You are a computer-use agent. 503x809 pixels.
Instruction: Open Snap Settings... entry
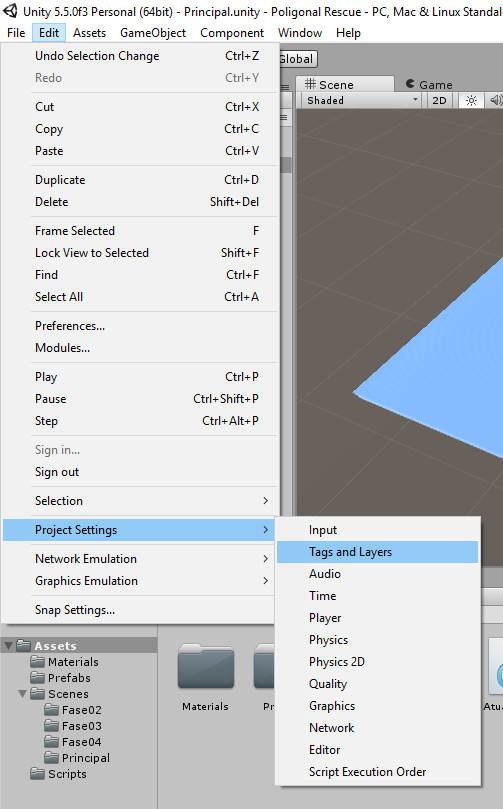coord(140,610)
